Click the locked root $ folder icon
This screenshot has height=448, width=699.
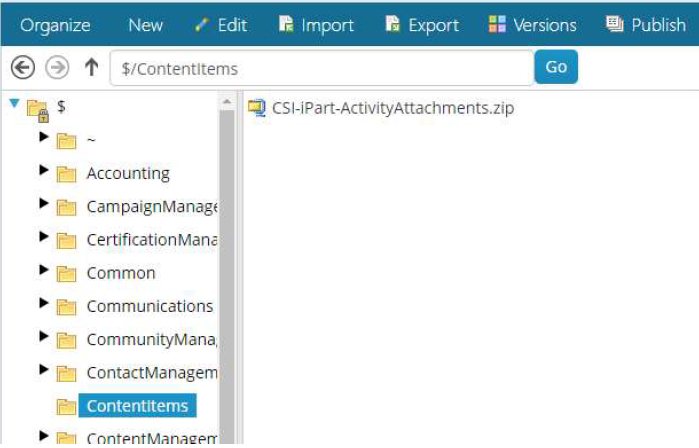pyautogui.click(x=37, y=108)
